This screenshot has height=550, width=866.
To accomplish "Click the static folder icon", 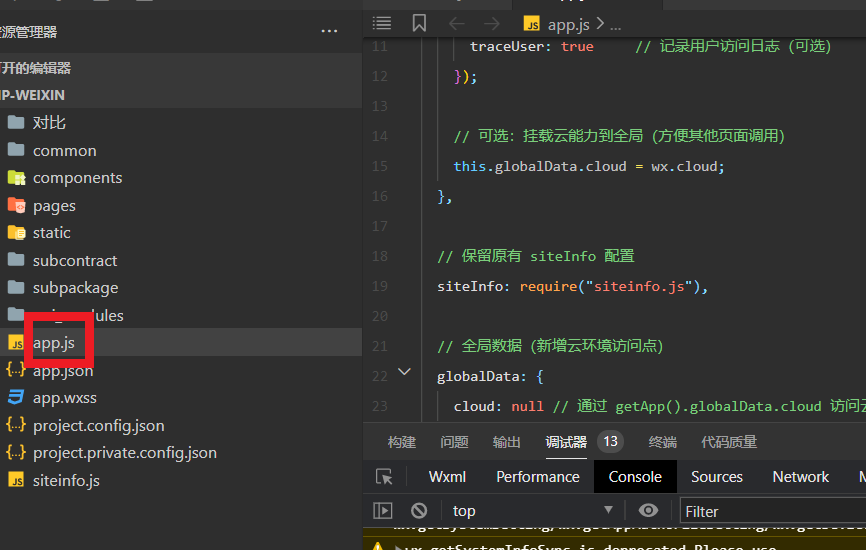I will click(x=17, y=232).
